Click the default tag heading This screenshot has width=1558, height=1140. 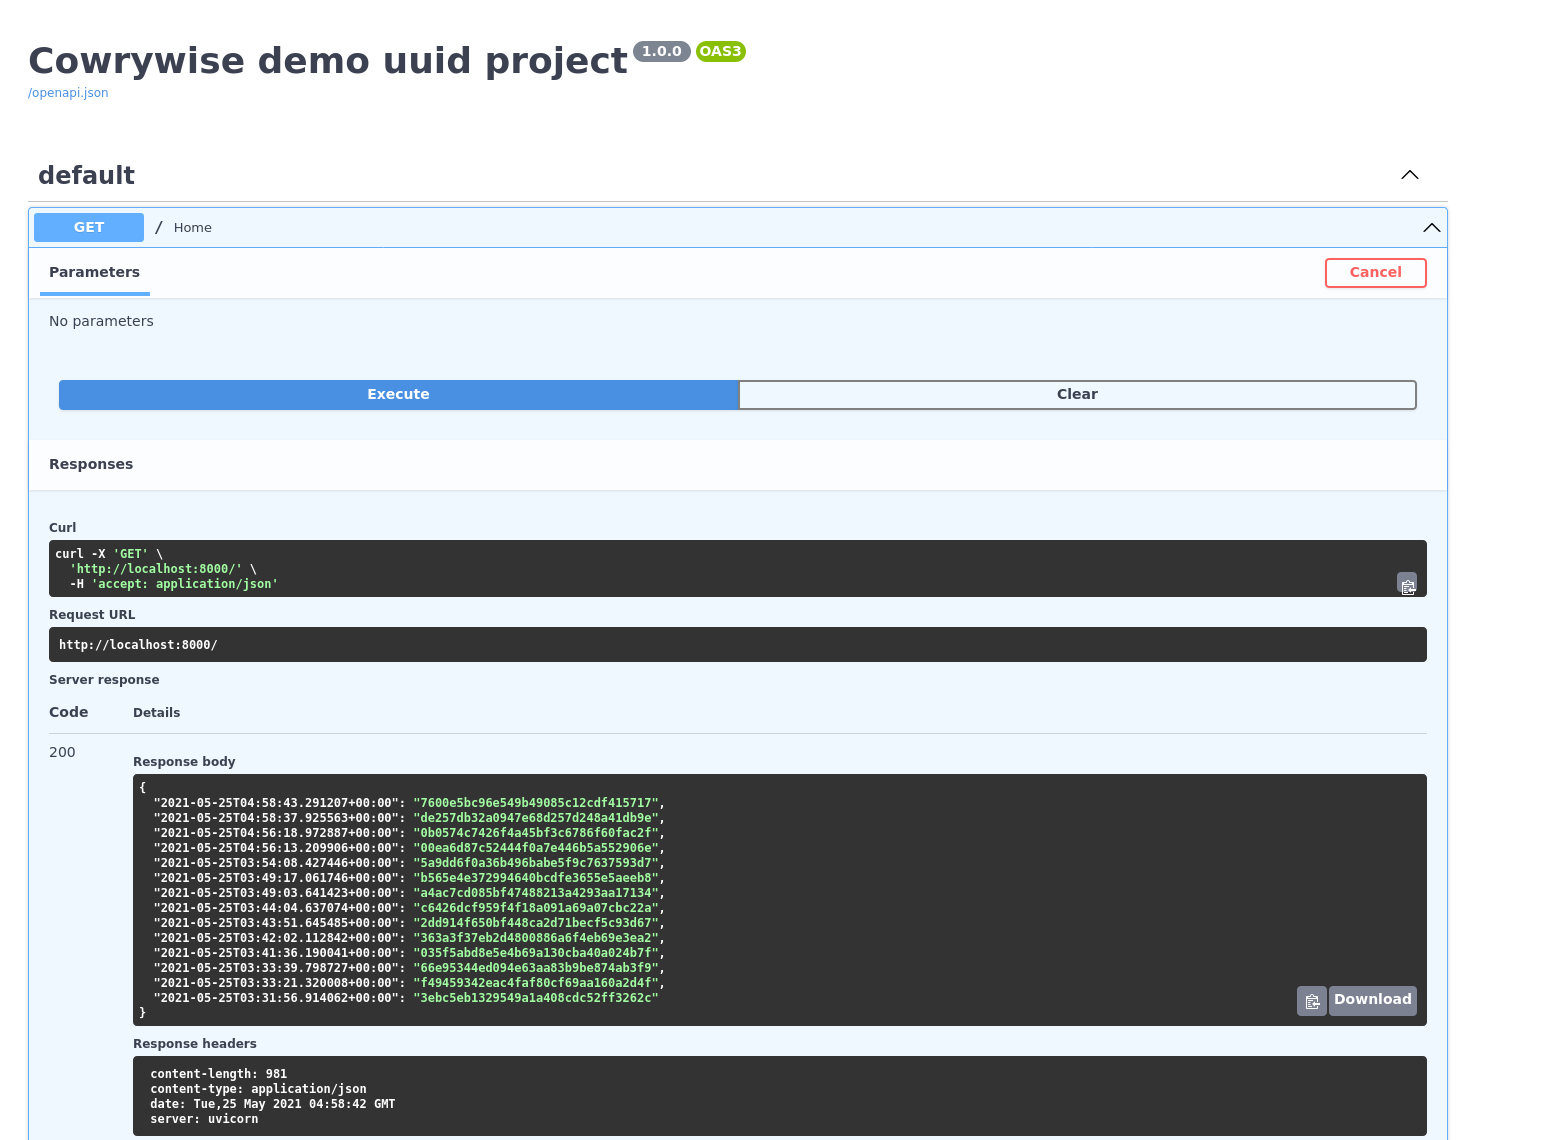click(x=86, y=175)
